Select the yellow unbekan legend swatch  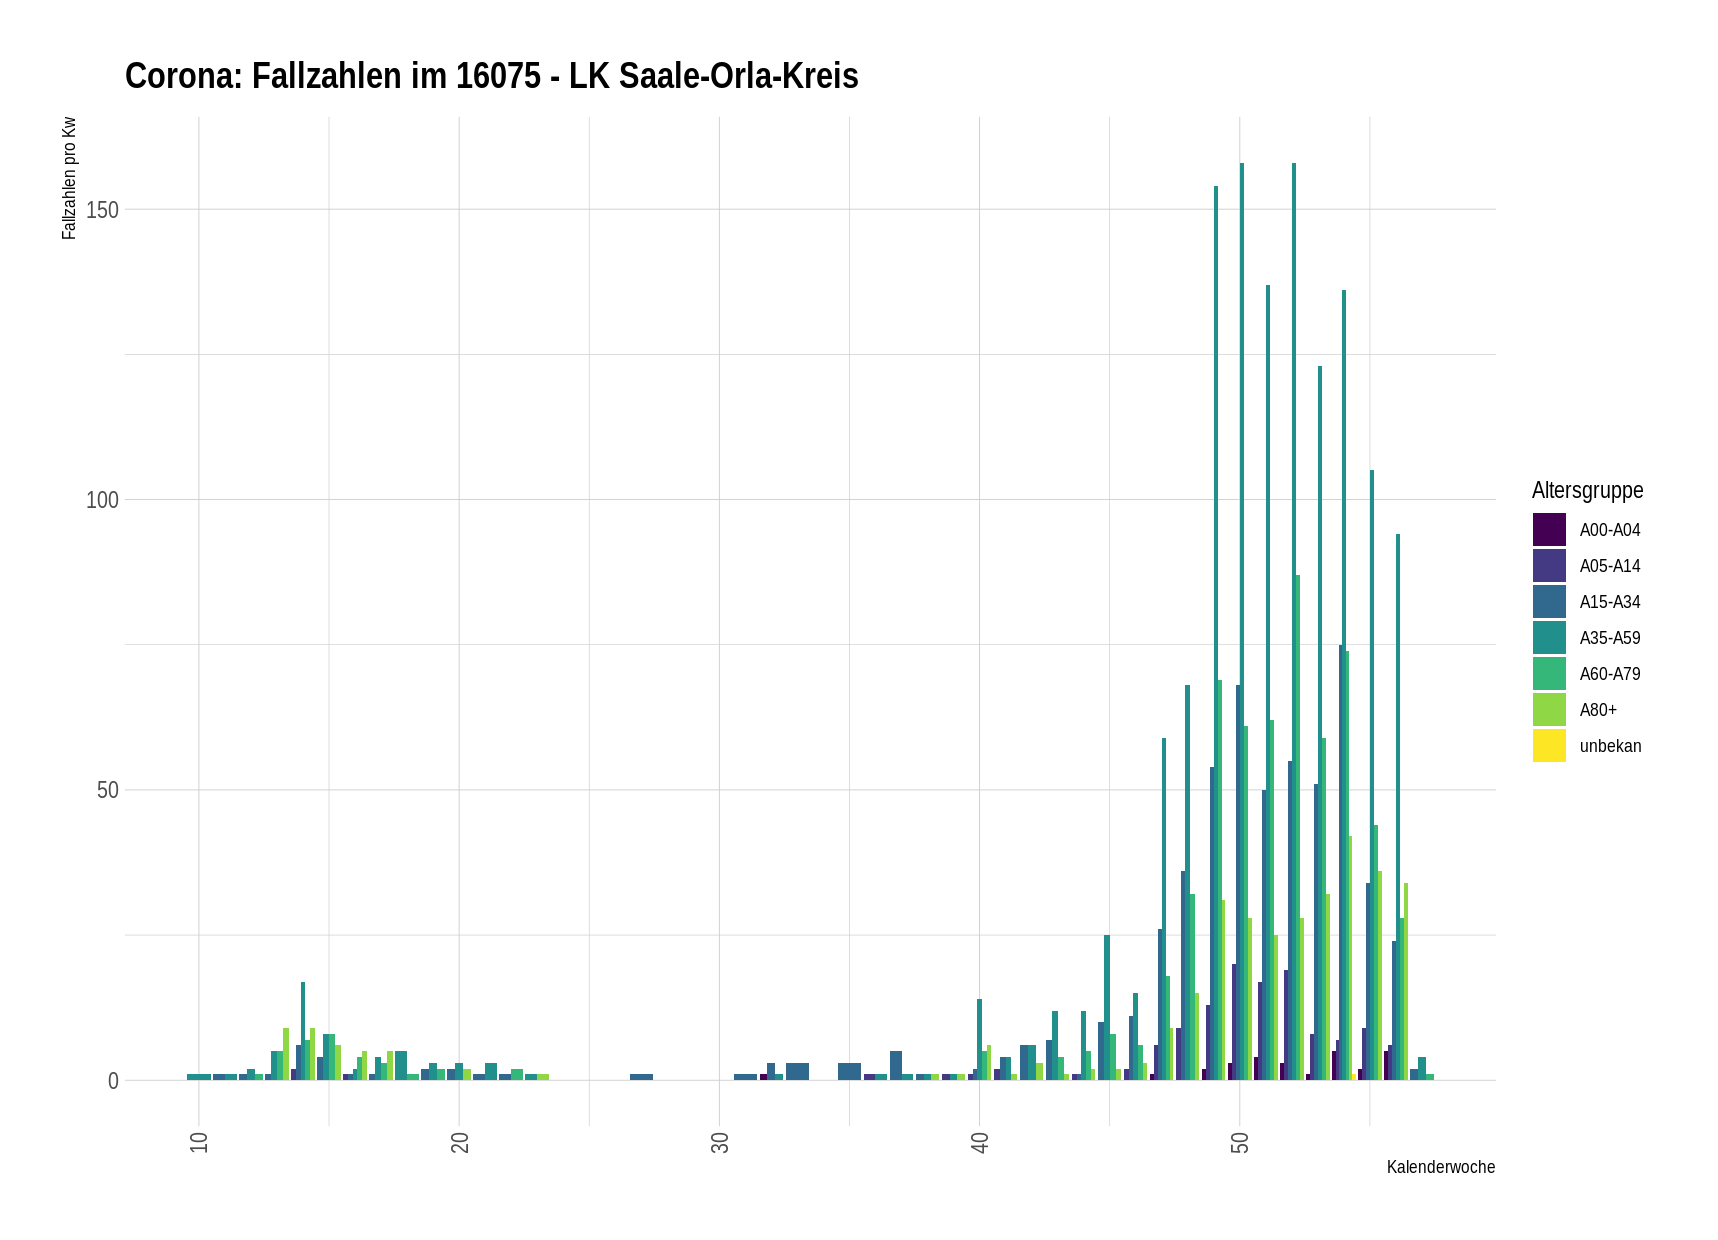coord(1548,746)
